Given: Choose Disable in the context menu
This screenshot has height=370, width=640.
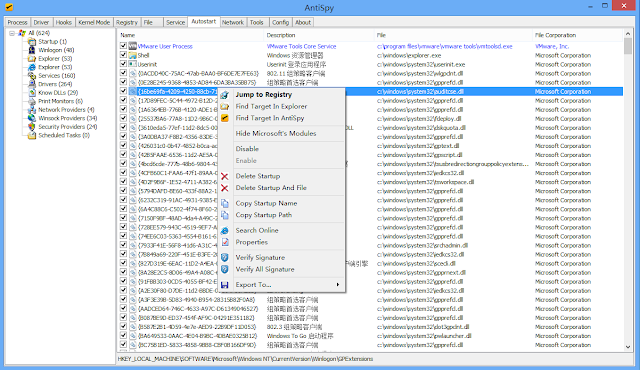Looking at the screenshot, I should point(247,149).
